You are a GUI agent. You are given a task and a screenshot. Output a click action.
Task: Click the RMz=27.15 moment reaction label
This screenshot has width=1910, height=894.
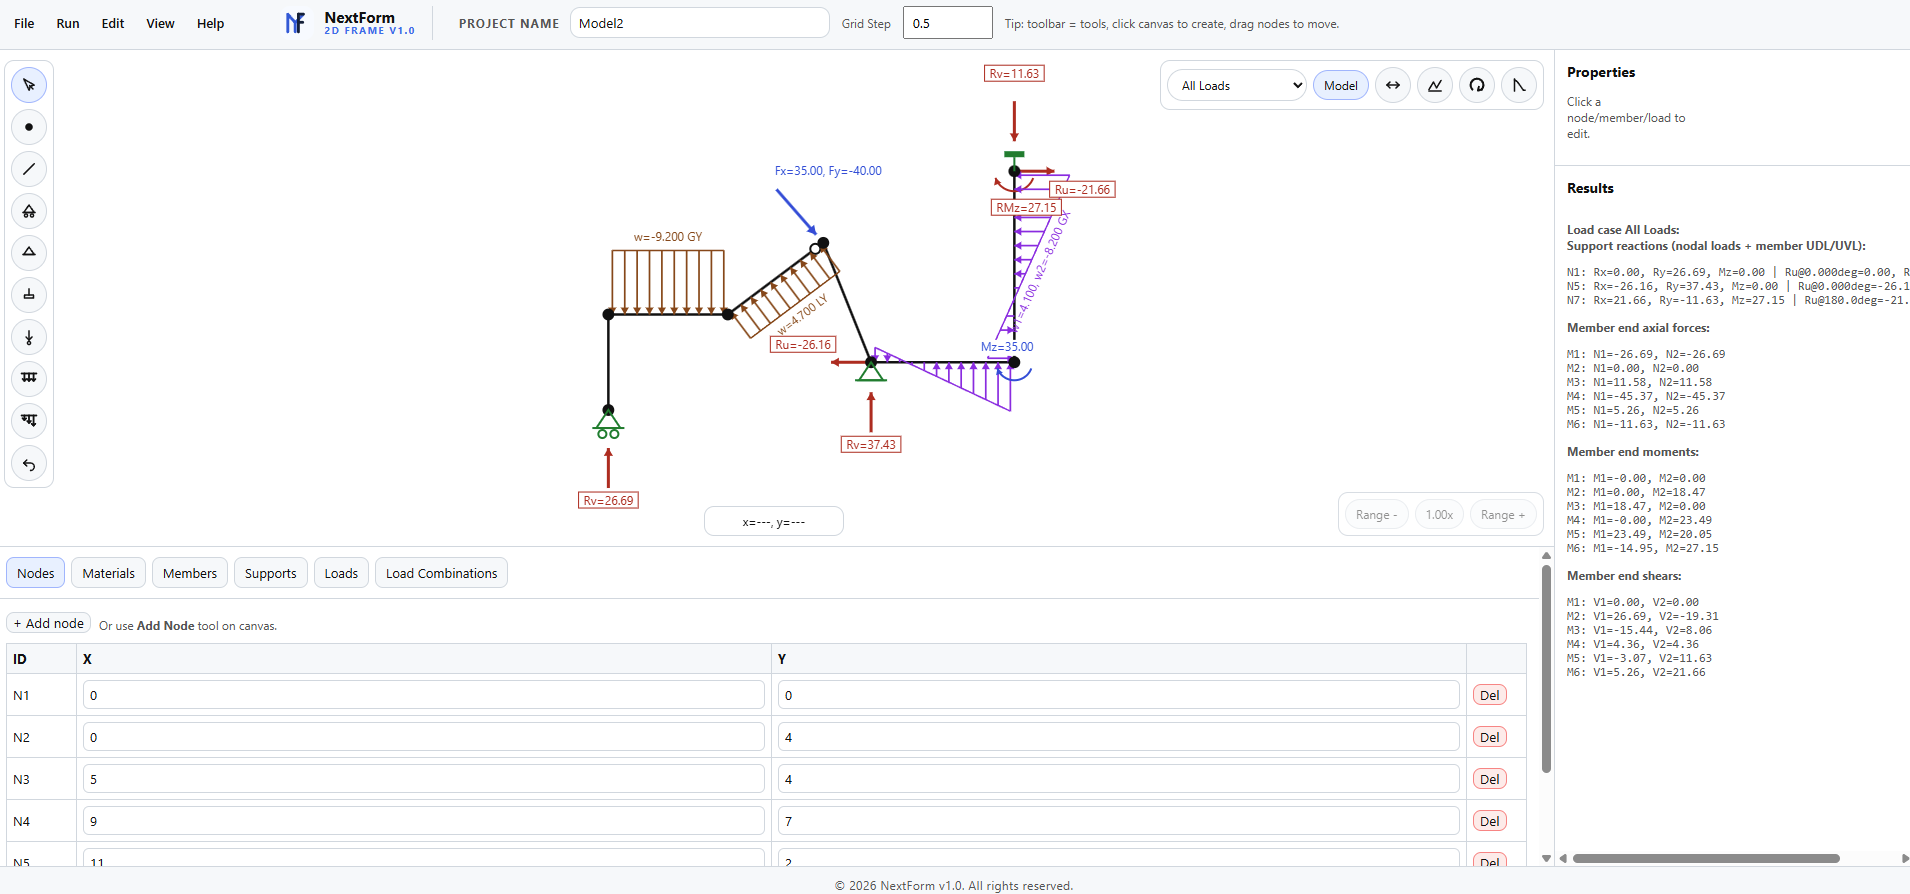pyautogui.click(x=1026, y=208)
